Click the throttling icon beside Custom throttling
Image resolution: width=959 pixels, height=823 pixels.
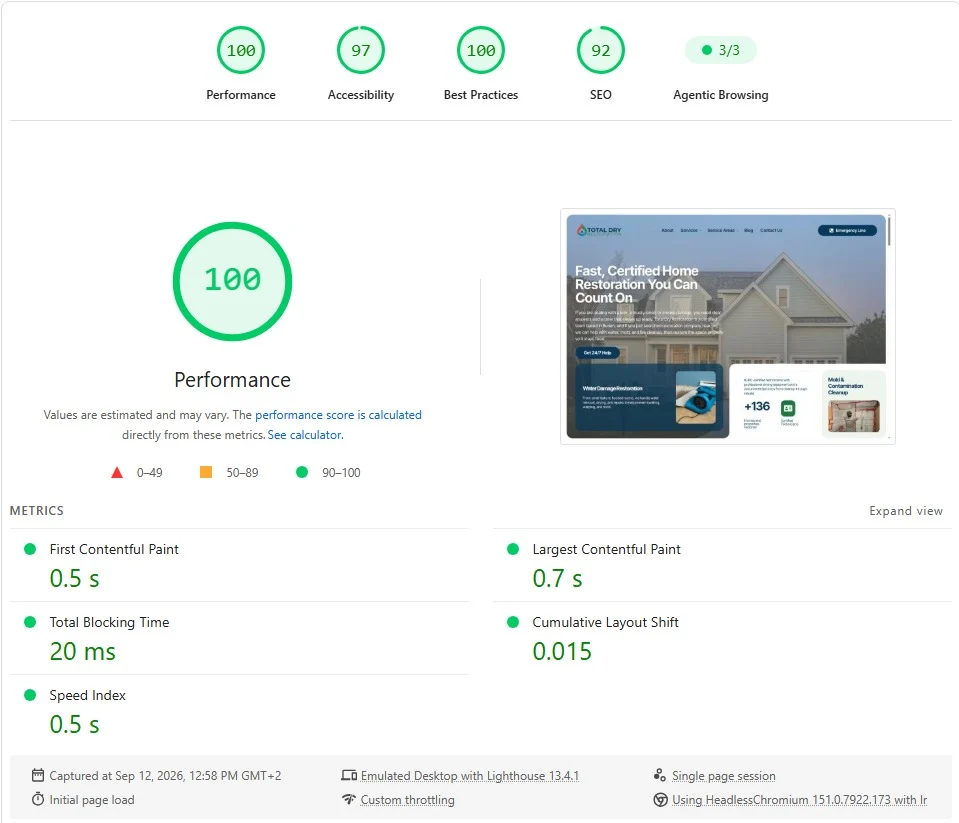tap(349, 799)
